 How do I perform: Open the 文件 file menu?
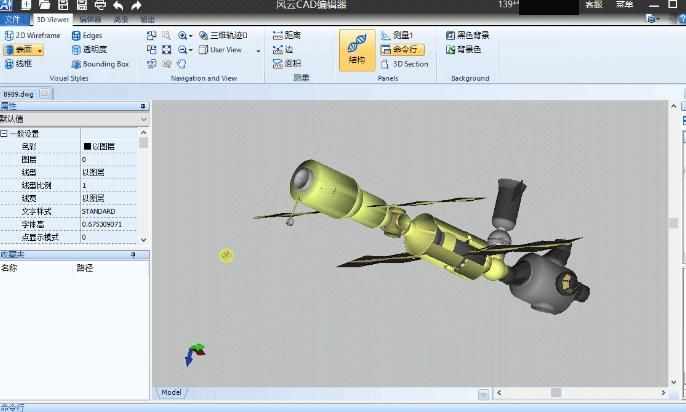pyautogui.click(x=13, y=19)
